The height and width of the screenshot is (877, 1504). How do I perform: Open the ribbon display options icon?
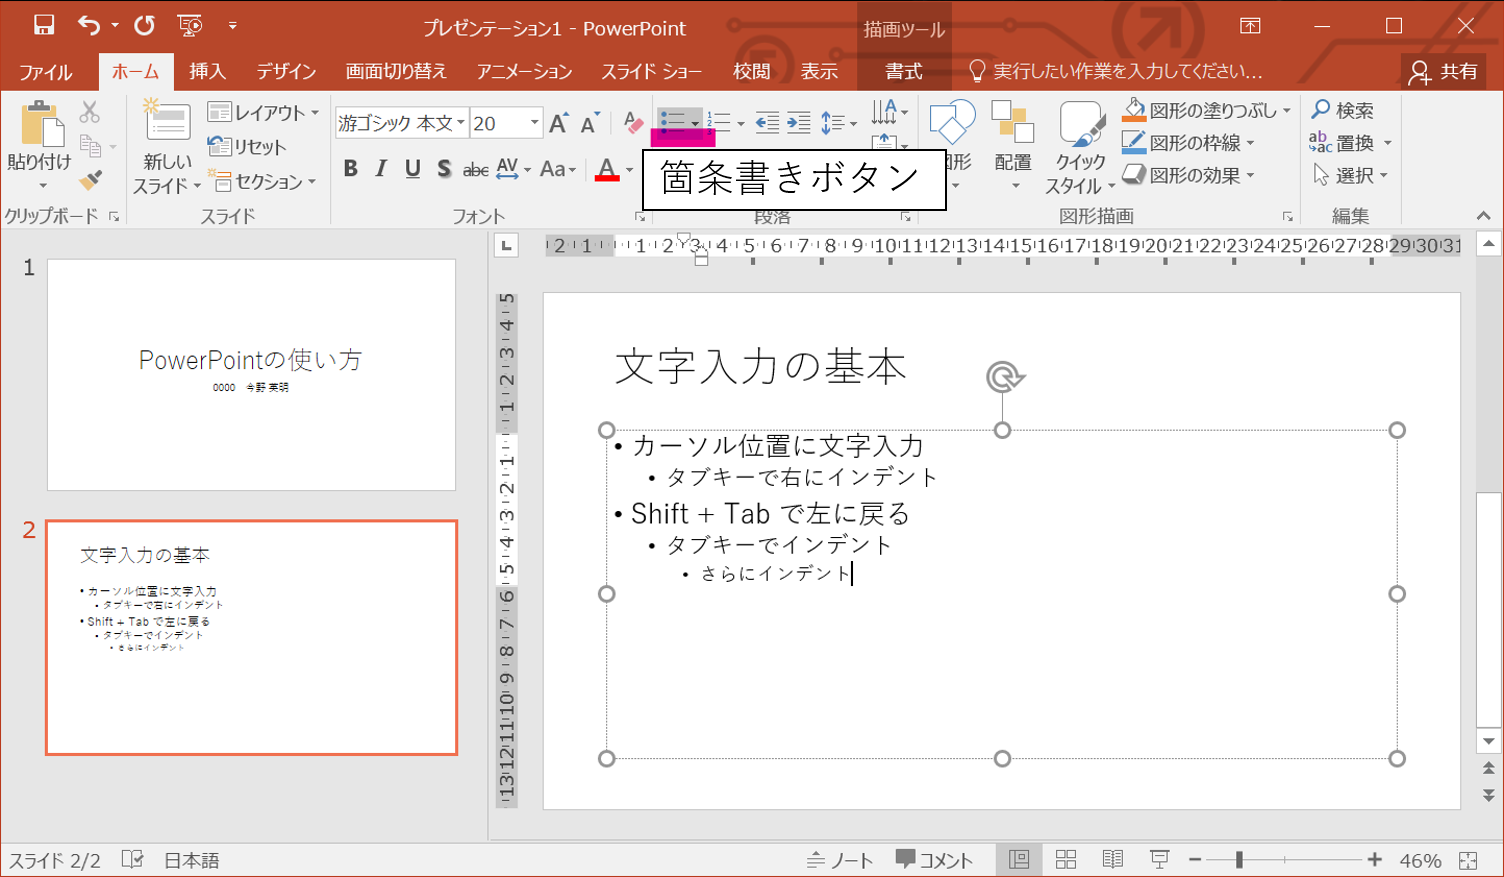click(x=1250, y=26)
